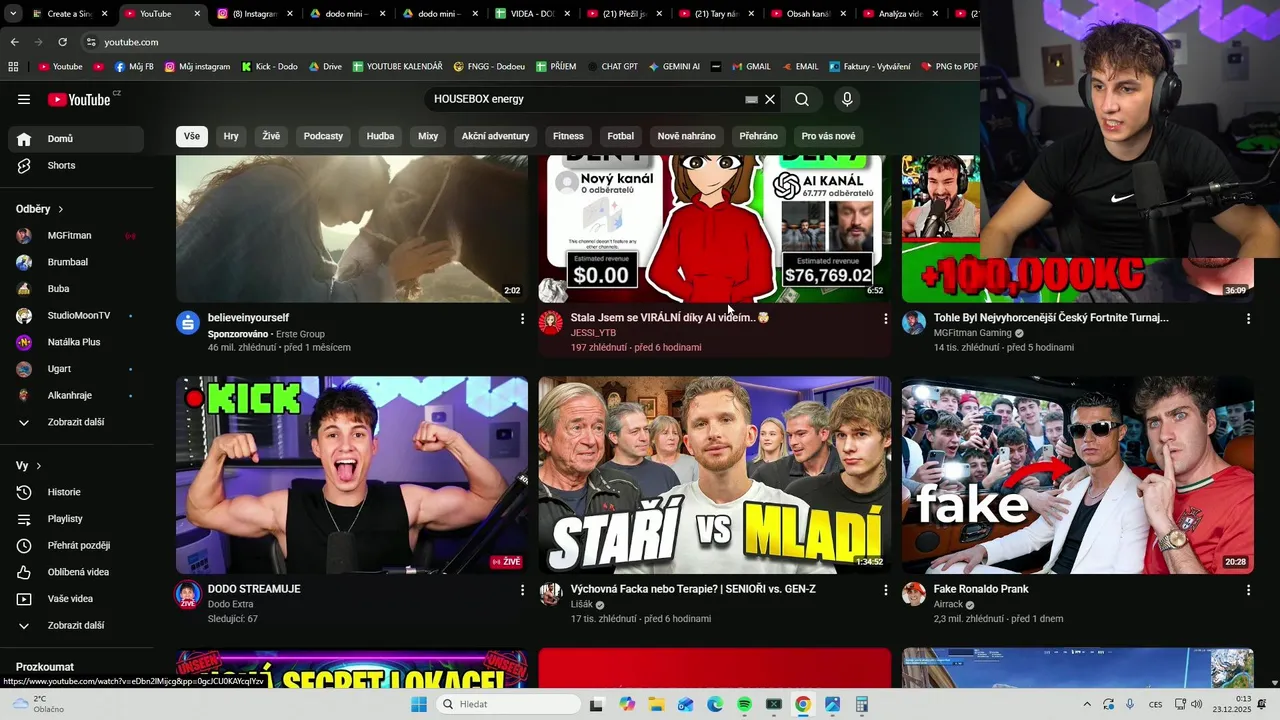Image resolution: width=1280 pixels, height=720 pixels.
Task: Select the Fotbal filter chip
Action: pos(620,136)
